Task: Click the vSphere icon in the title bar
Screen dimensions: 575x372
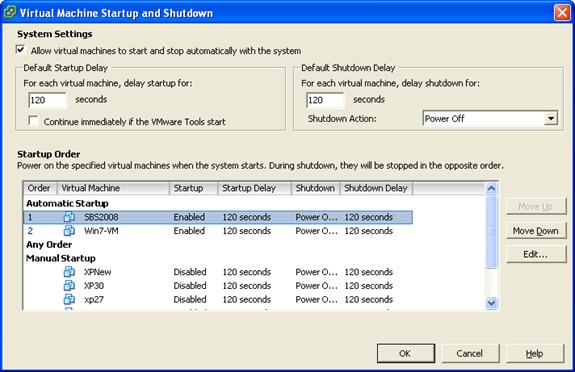Action: pos(10,12)
